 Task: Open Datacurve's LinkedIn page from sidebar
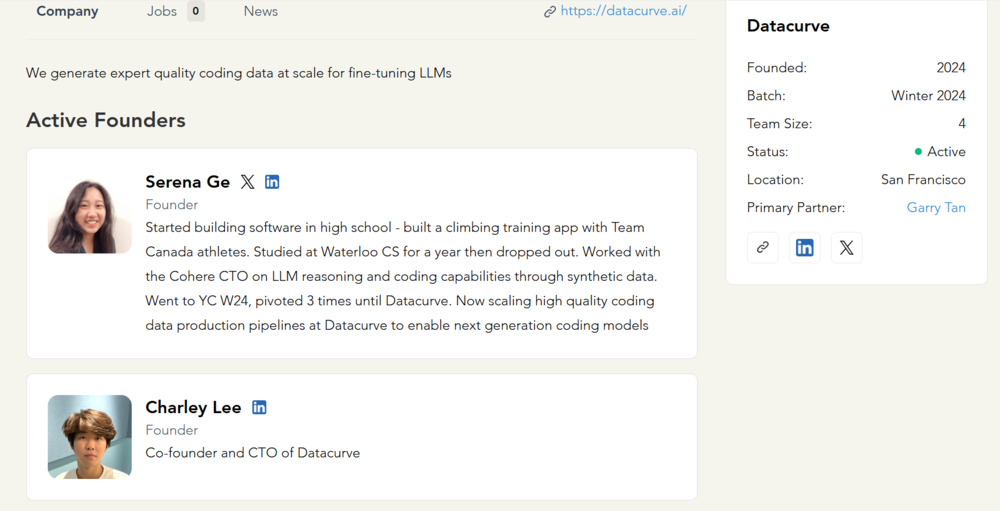tap(805, 247)
